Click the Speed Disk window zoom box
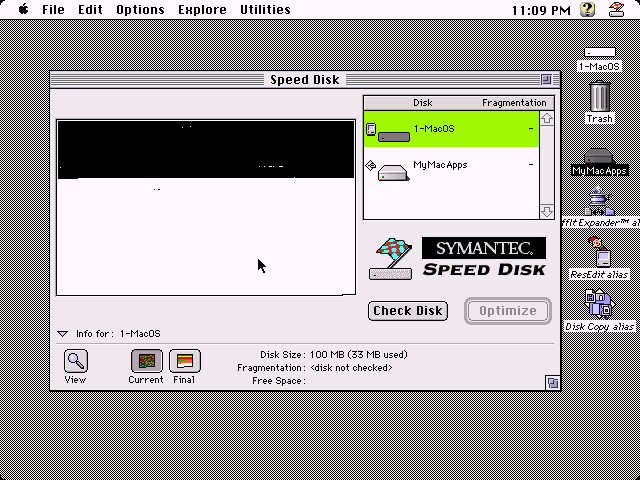Viewport: 640px width, 480px height. point(546,79)
